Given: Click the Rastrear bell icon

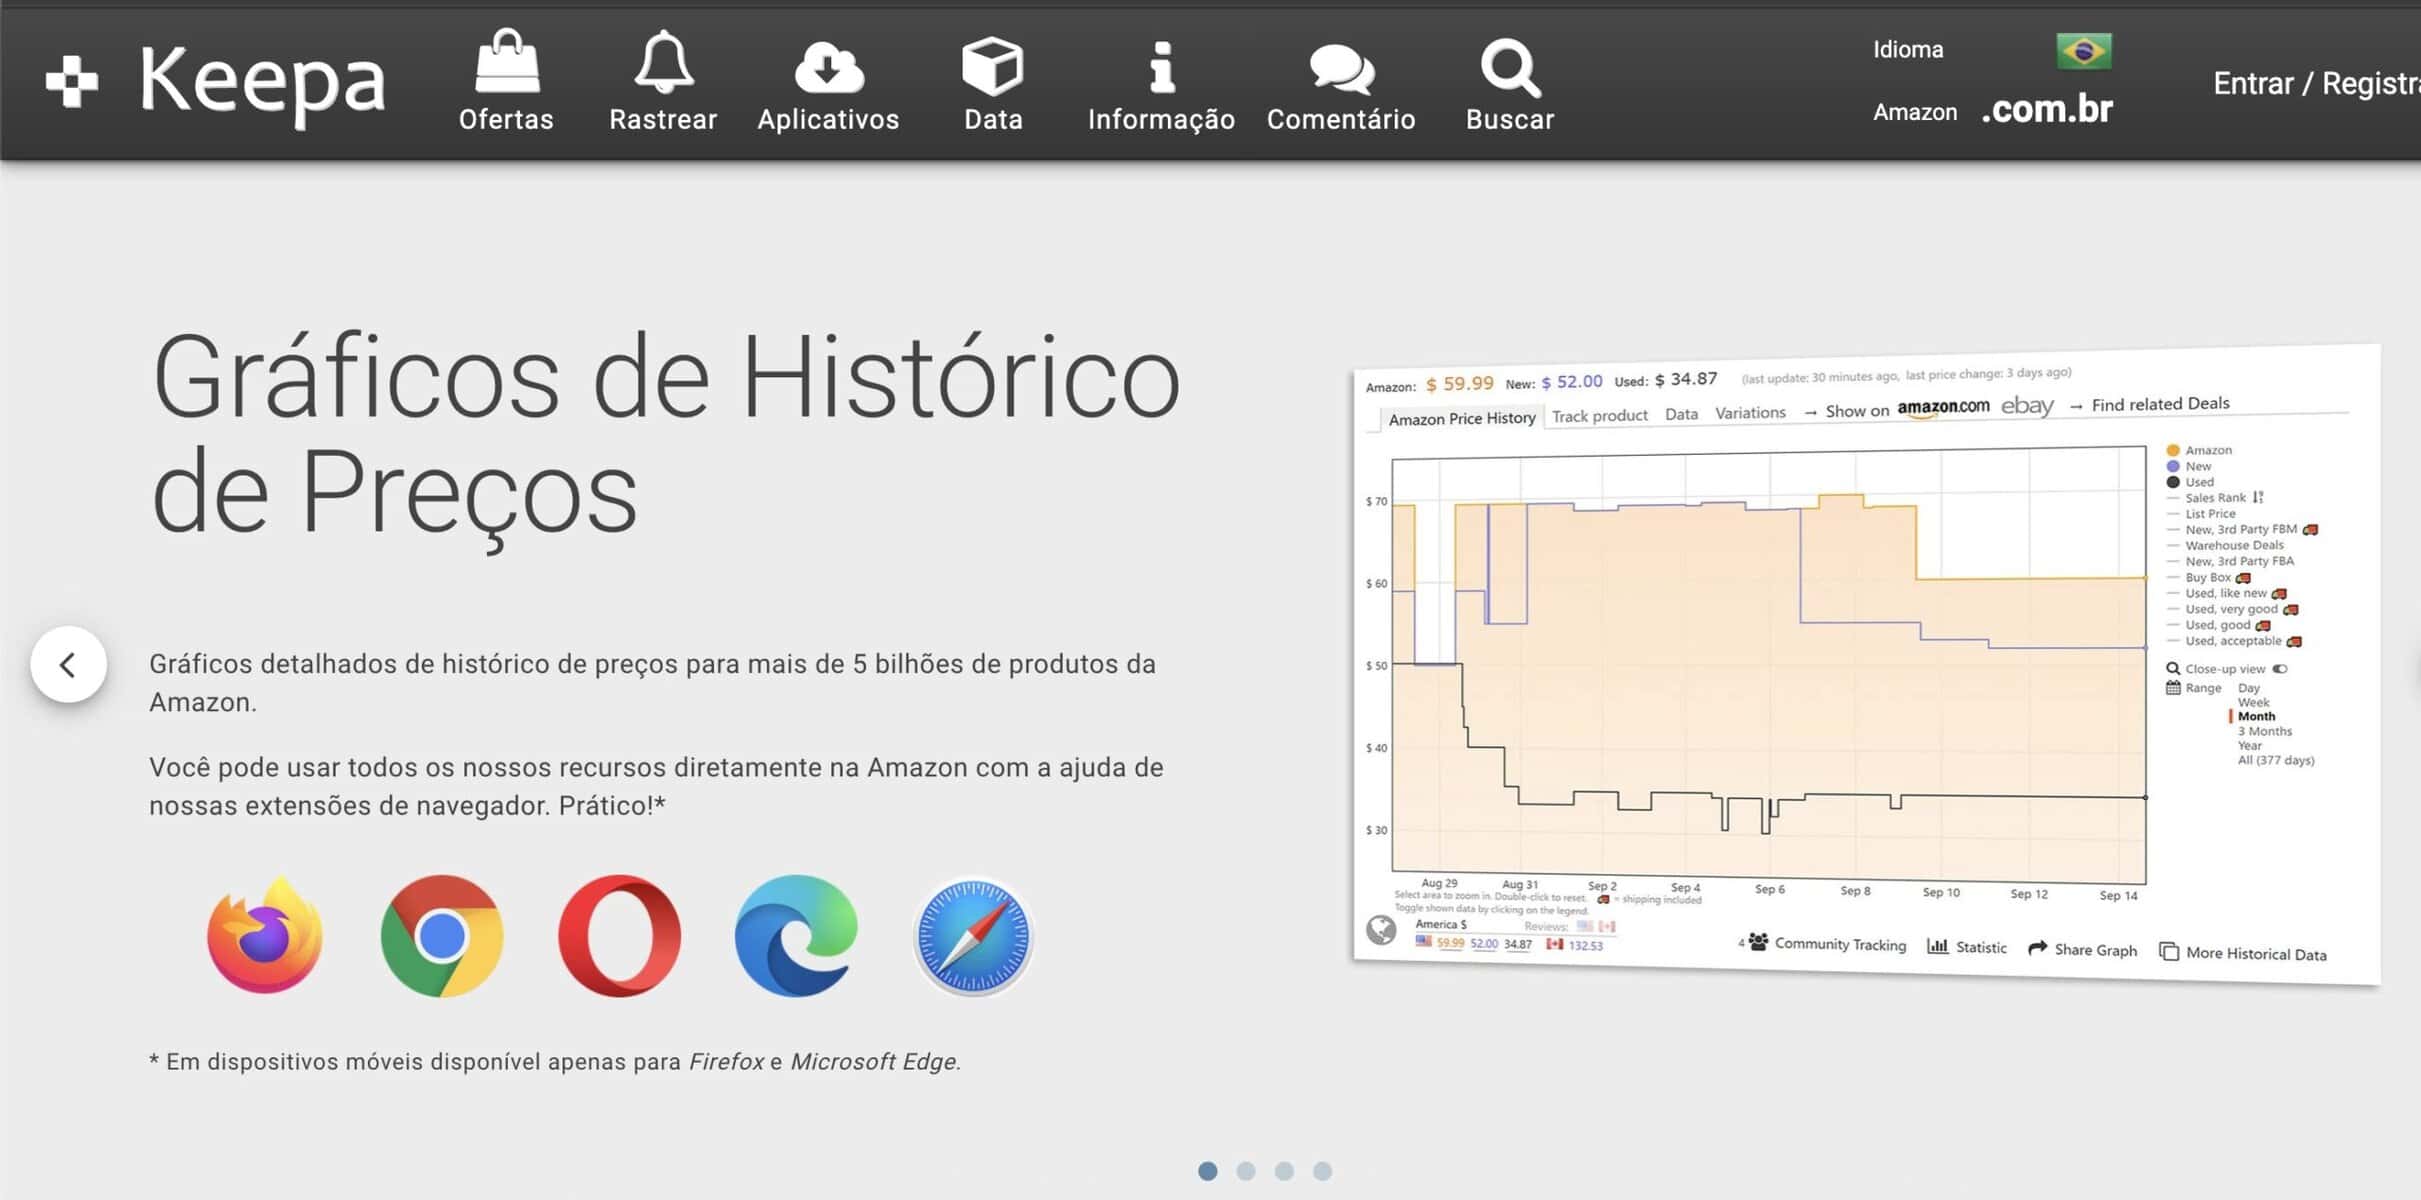Looking at the screenshot, I should click(x=663, y=64).
